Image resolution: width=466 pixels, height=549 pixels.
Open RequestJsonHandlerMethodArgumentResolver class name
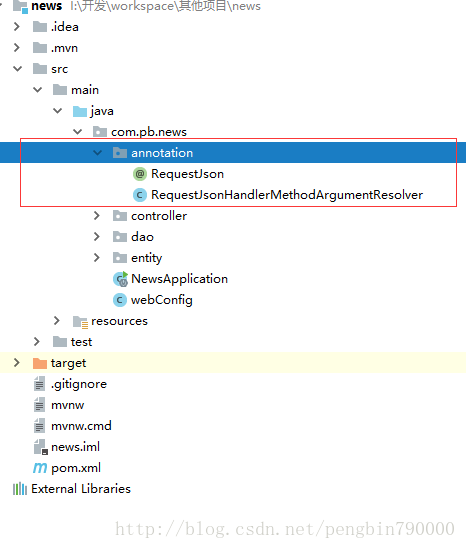pos(287,195)
